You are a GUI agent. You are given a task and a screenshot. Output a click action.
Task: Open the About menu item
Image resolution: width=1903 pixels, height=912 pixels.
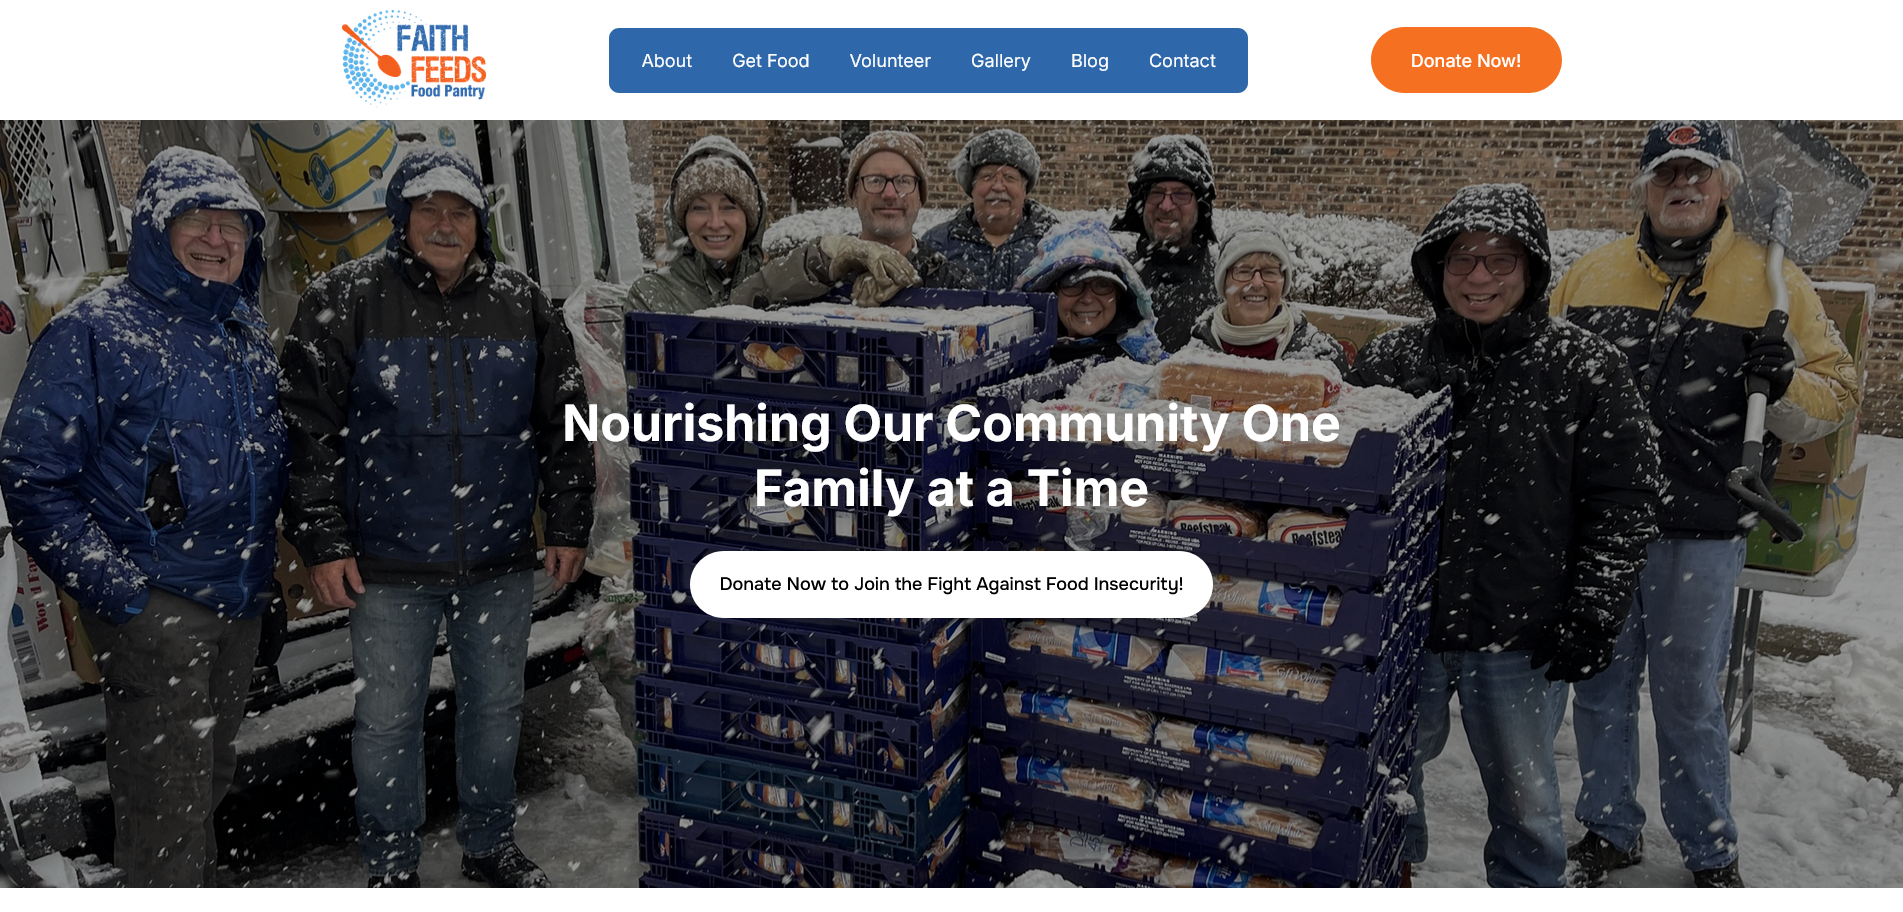(666, 61)
